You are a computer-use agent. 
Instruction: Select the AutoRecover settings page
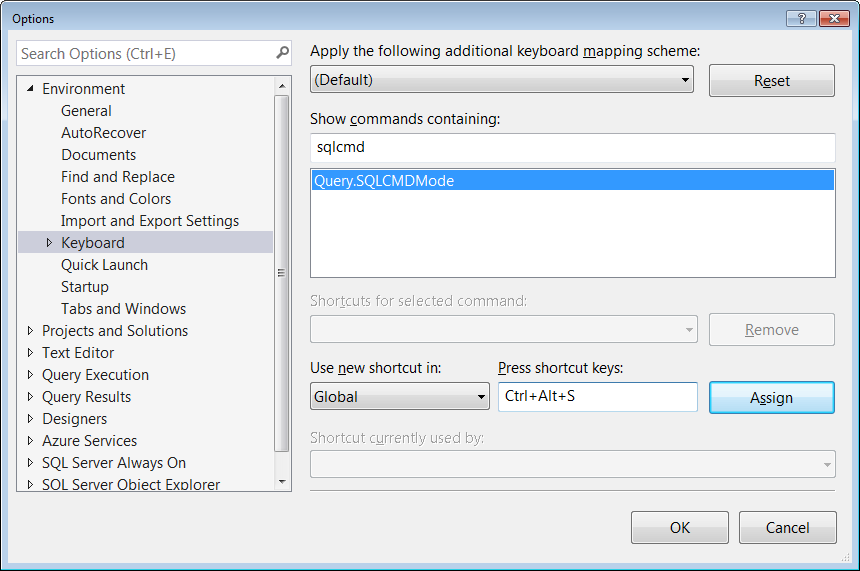[x=103, y=133]
